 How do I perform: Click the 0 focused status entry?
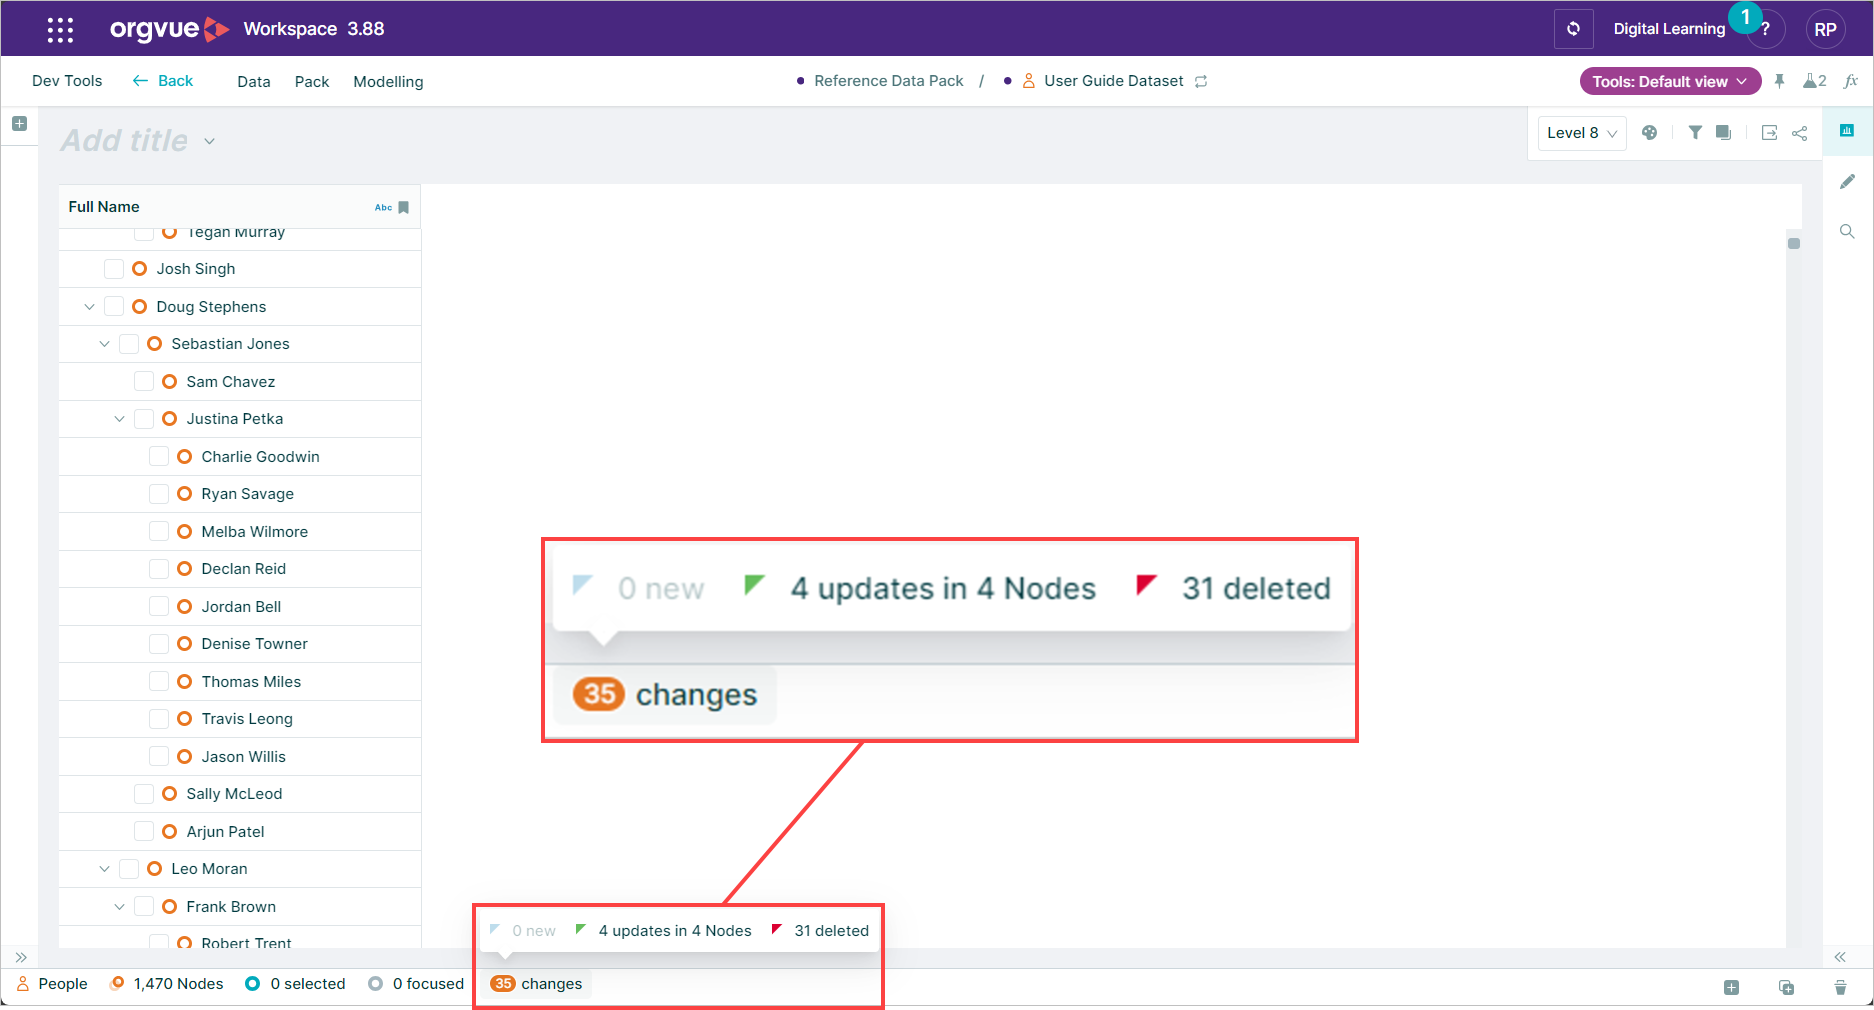point(416,984)
